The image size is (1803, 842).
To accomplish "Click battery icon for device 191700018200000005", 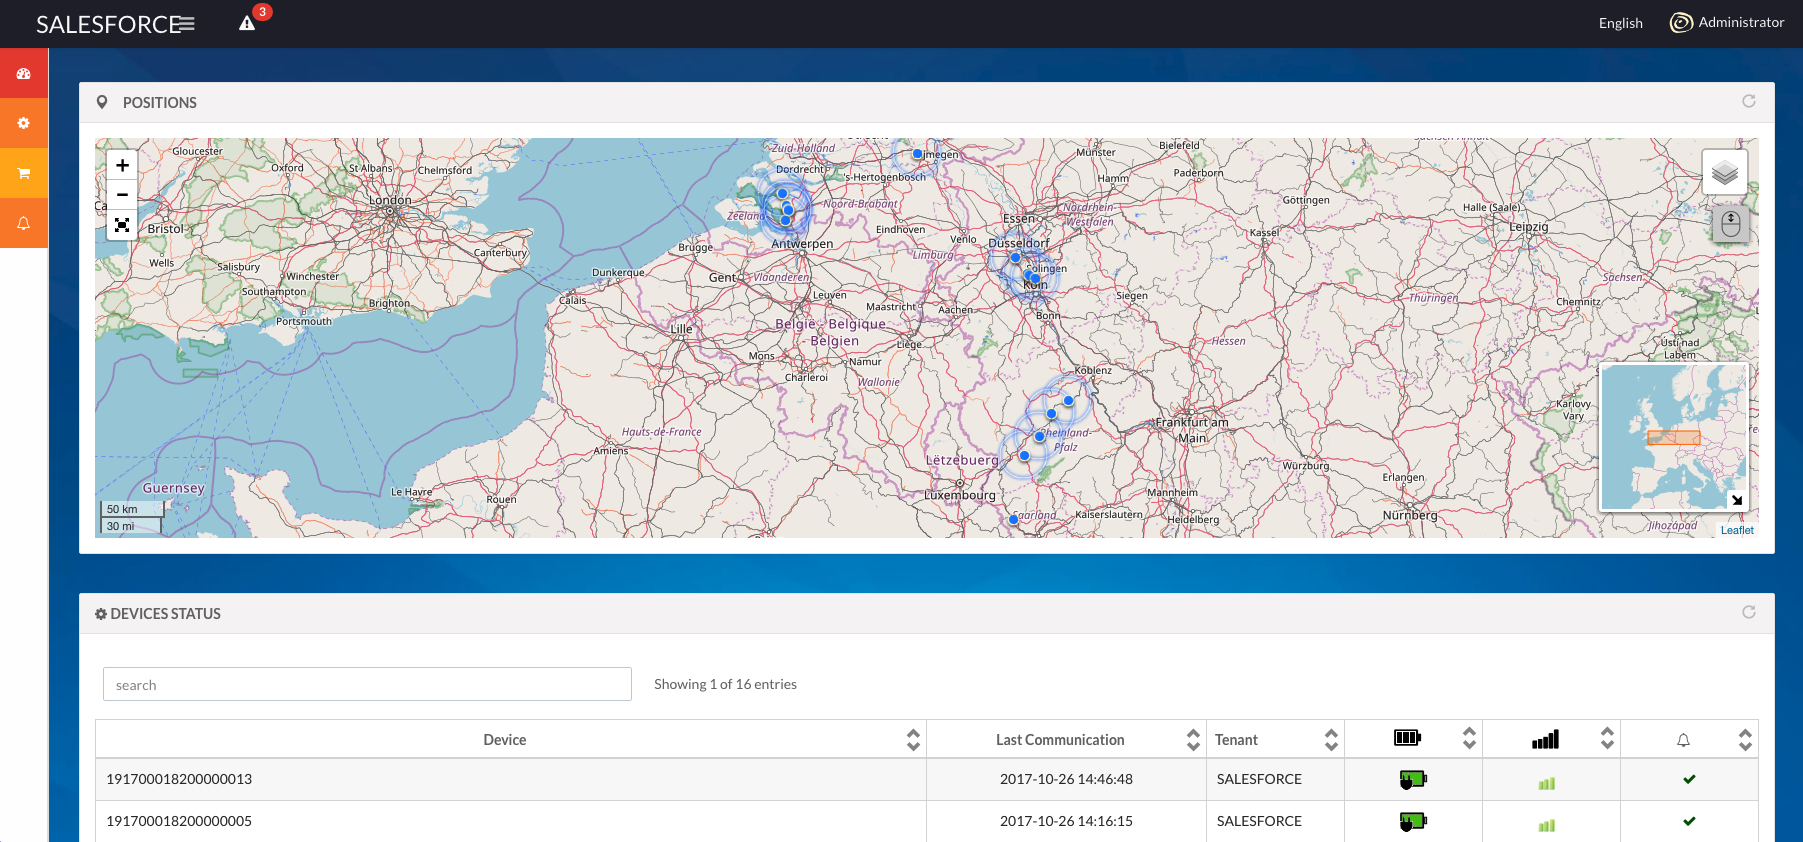I will [x=1413, y=821].
